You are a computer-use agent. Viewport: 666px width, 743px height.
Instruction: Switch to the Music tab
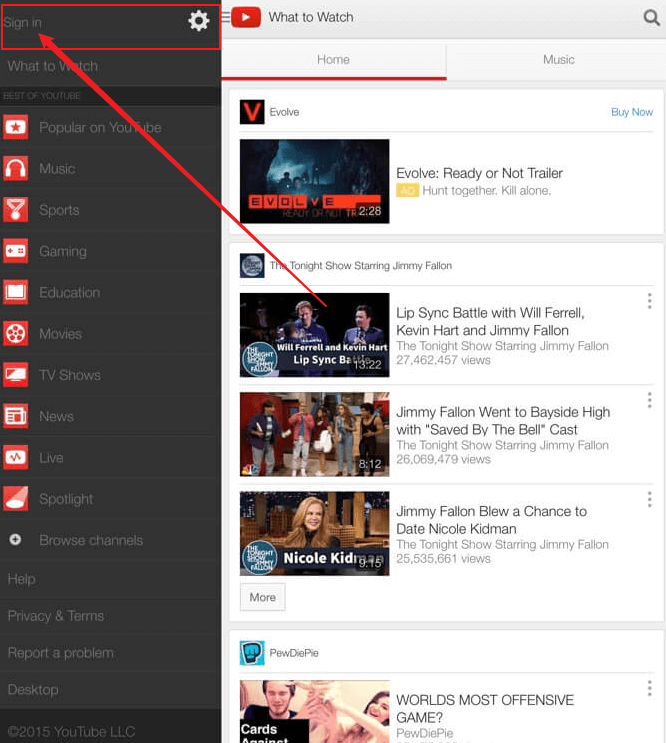pos(558,60)
